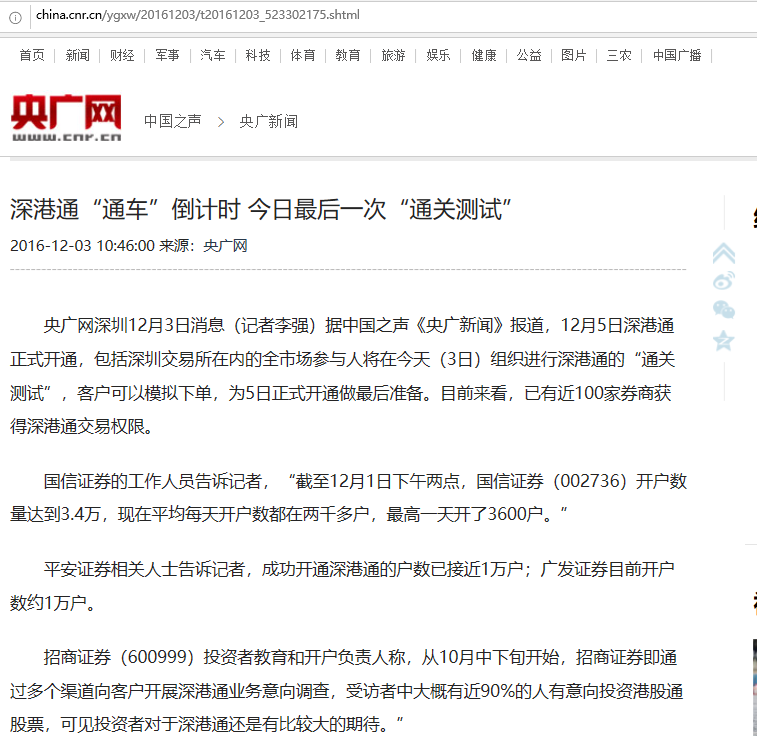This screenshot has width=757, height=736.
Task: Click the 央广网 cnr.cn logo
Action: point(66,118)
